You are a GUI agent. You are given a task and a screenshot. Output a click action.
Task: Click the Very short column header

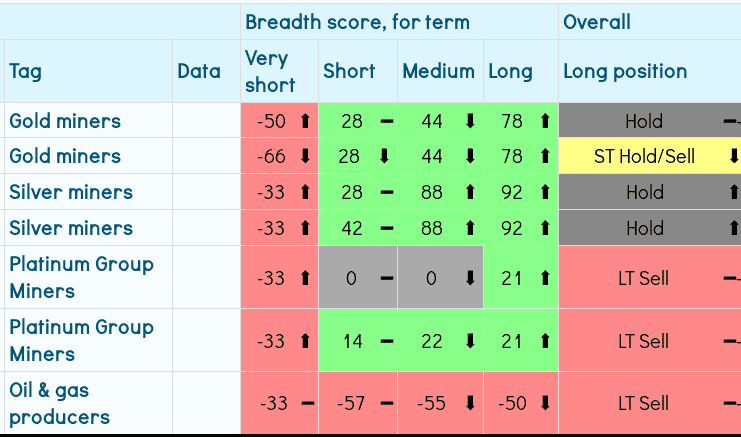click(267, 72)
